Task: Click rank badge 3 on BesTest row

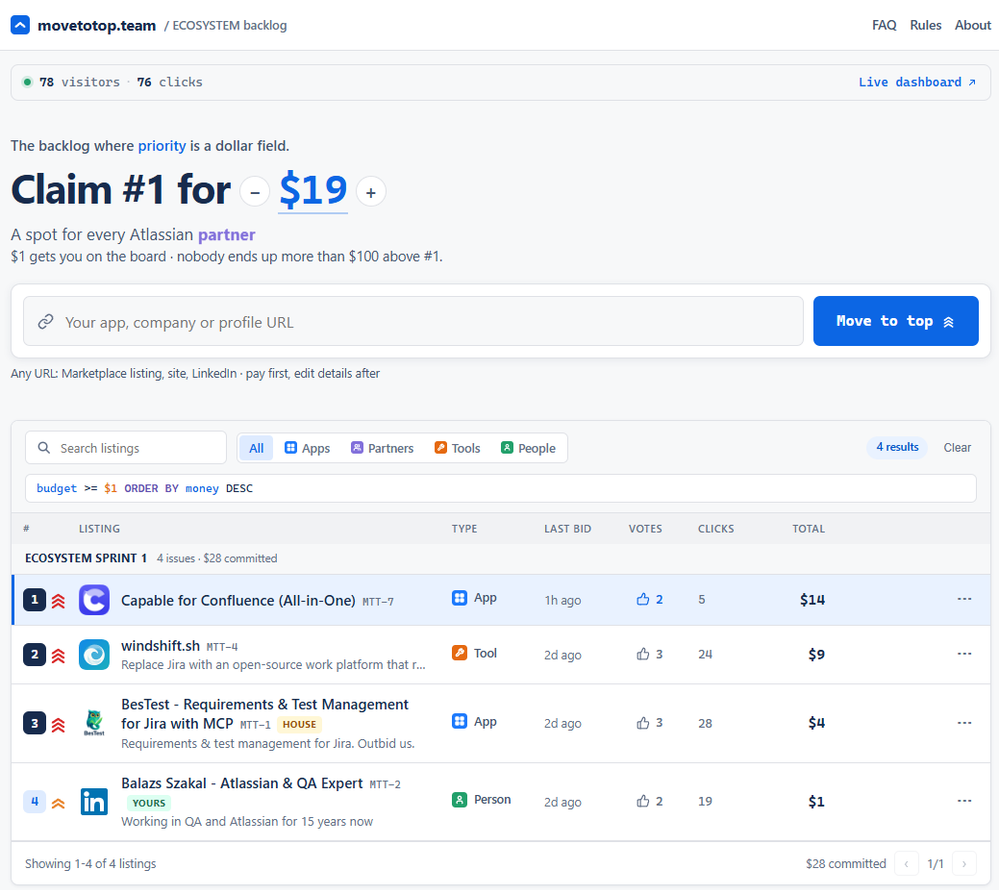Action: pos(34,723)
